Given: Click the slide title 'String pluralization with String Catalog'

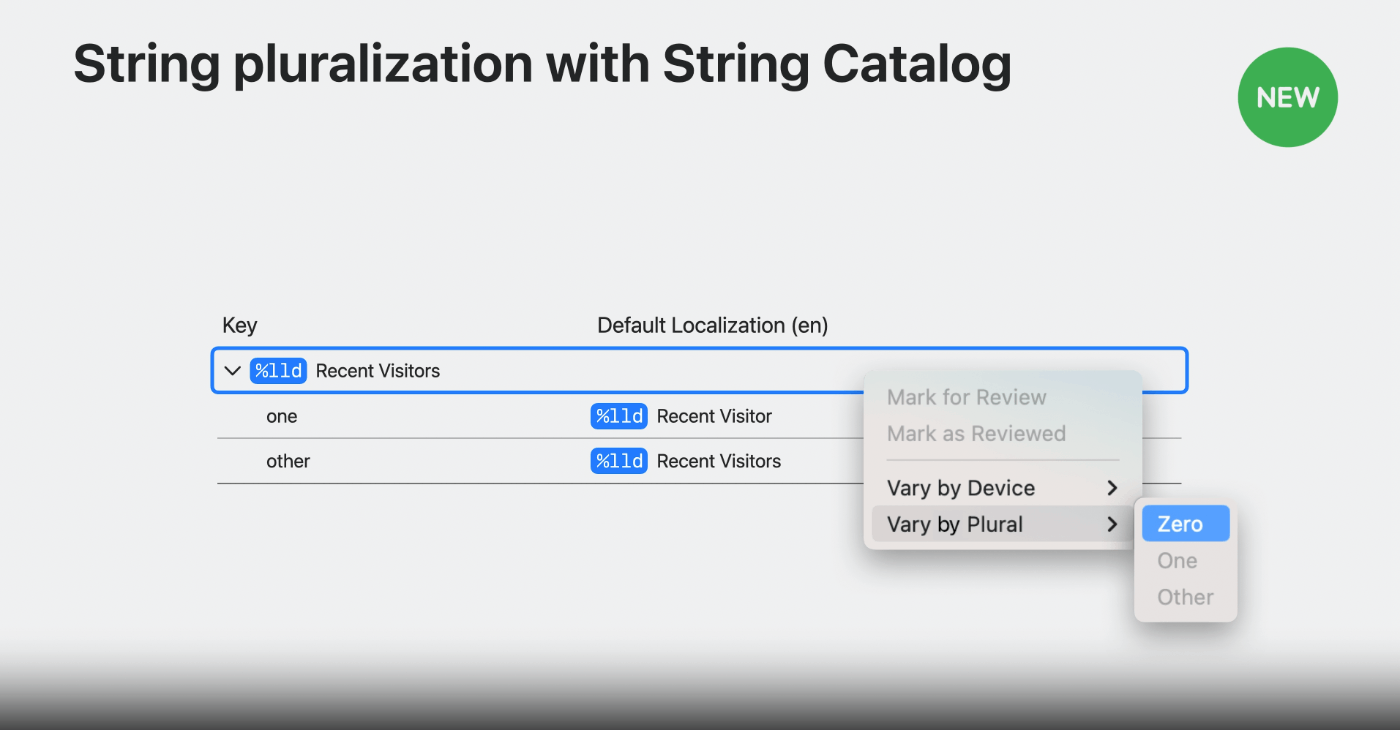Looking at the screenshot, I should tap(542, 64).
